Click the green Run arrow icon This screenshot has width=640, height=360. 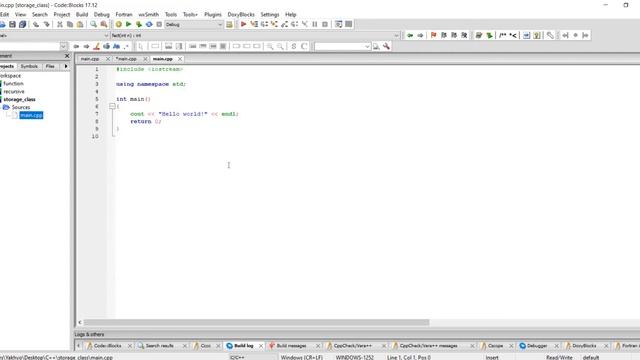pos(129,24)
